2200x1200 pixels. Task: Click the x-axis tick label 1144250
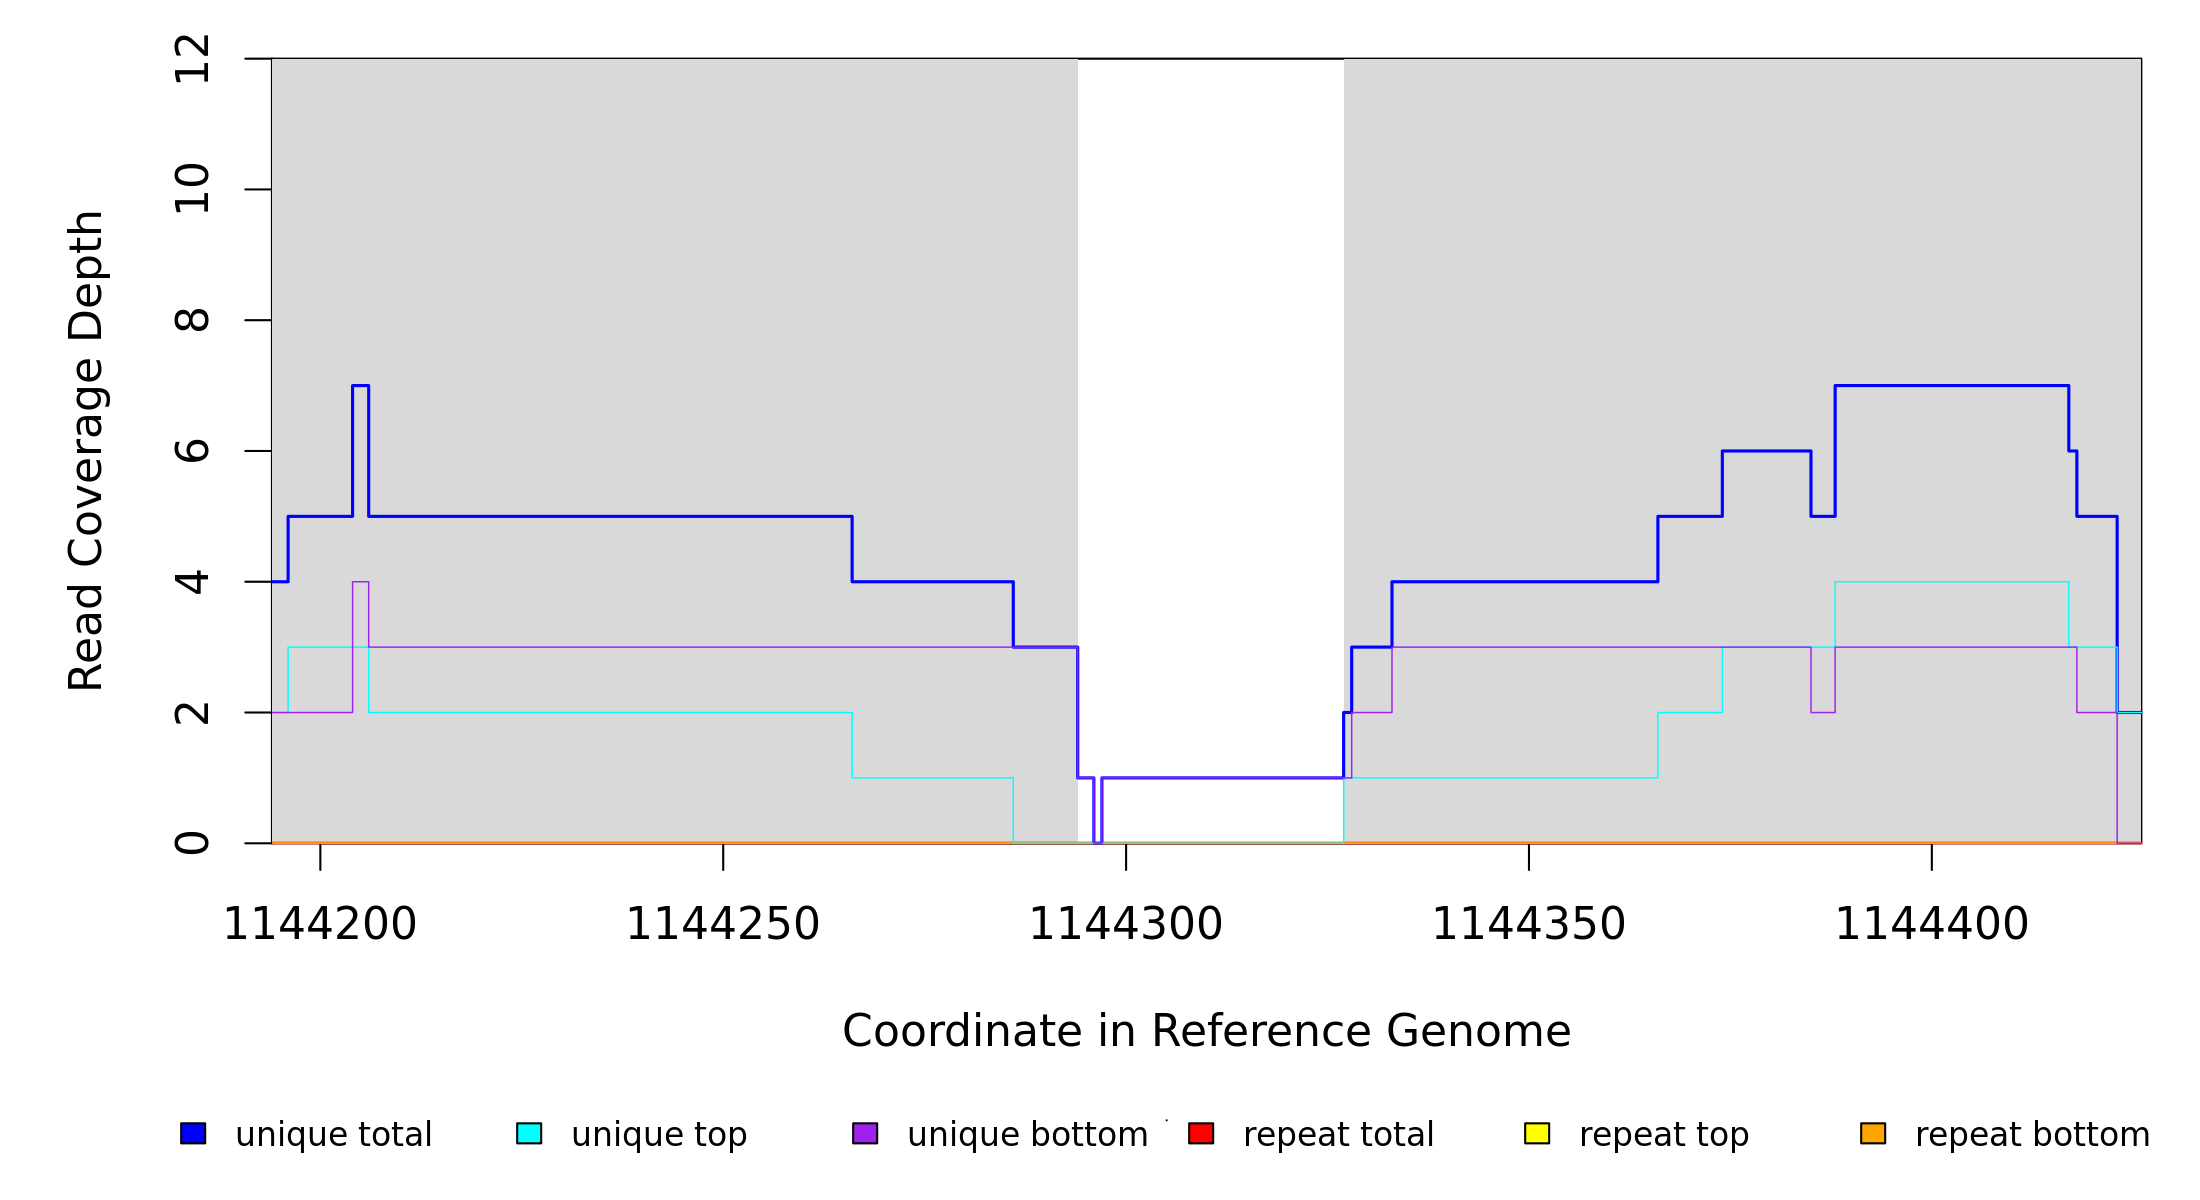point(723,924)
